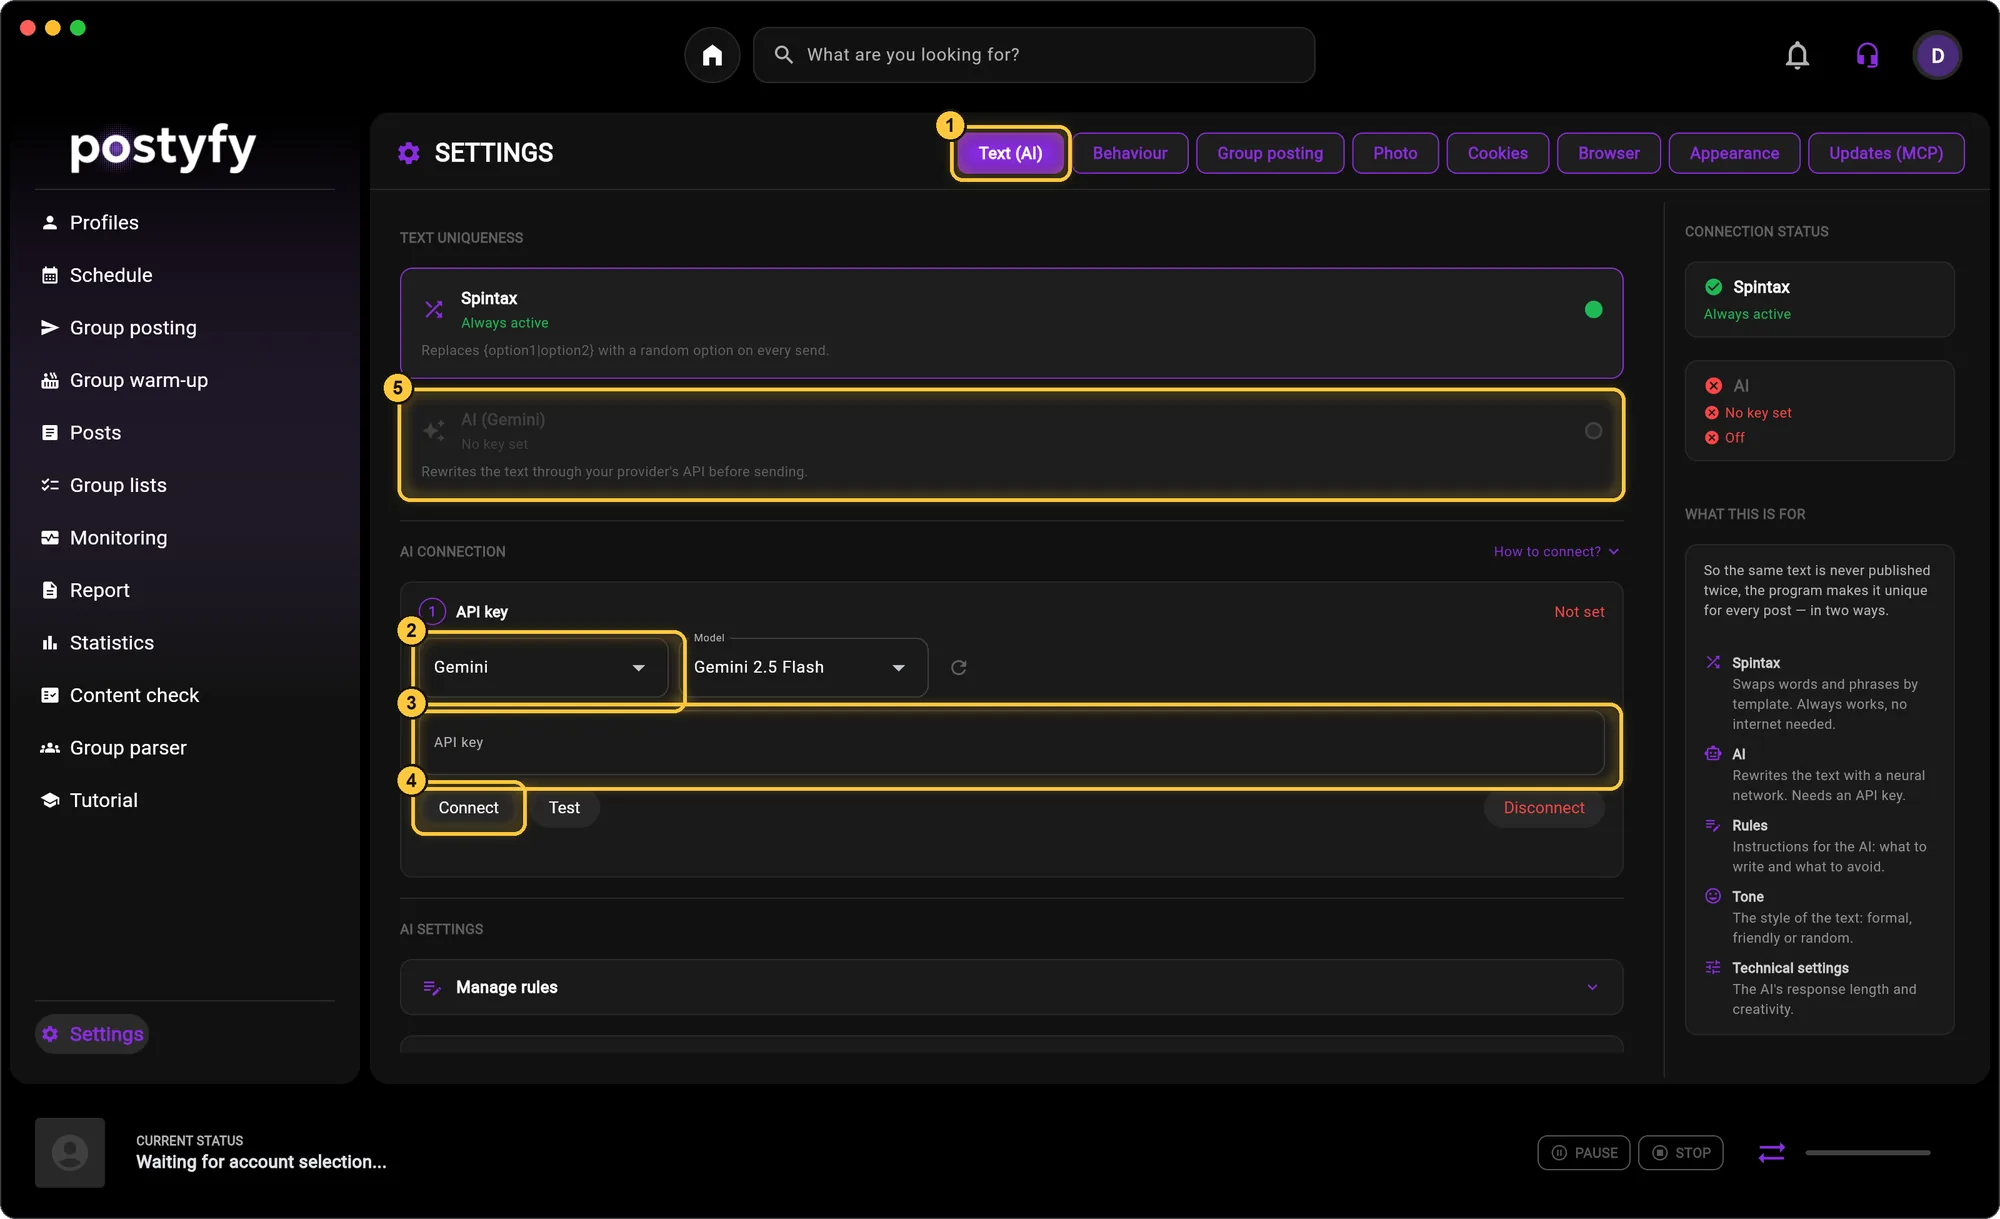2000x1219 pixels.
Task: Open notifications bell
Action: click(1797, 55)
